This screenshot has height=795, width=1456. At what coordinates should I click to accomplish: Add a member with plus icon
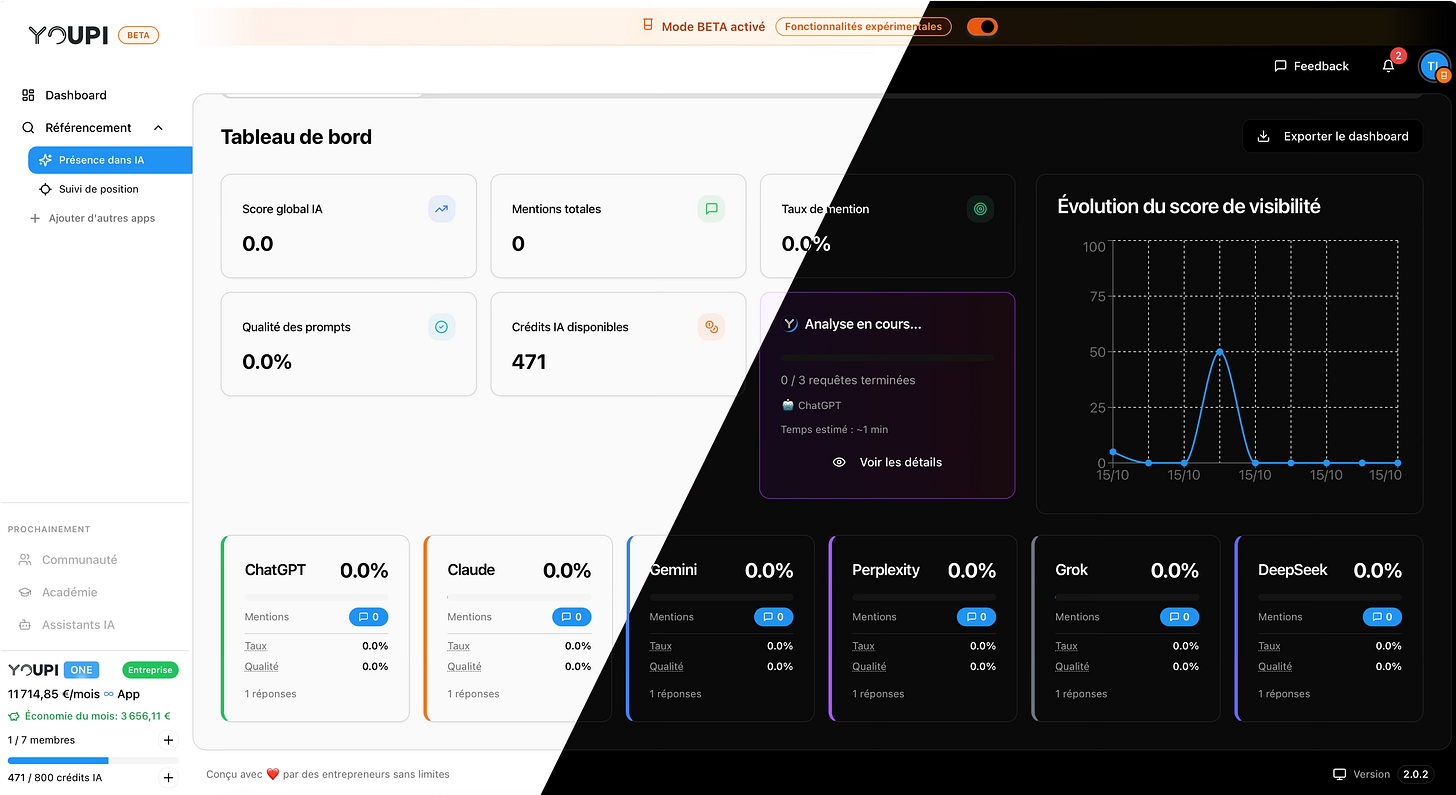pyautogui.click(x=168, y=740)
